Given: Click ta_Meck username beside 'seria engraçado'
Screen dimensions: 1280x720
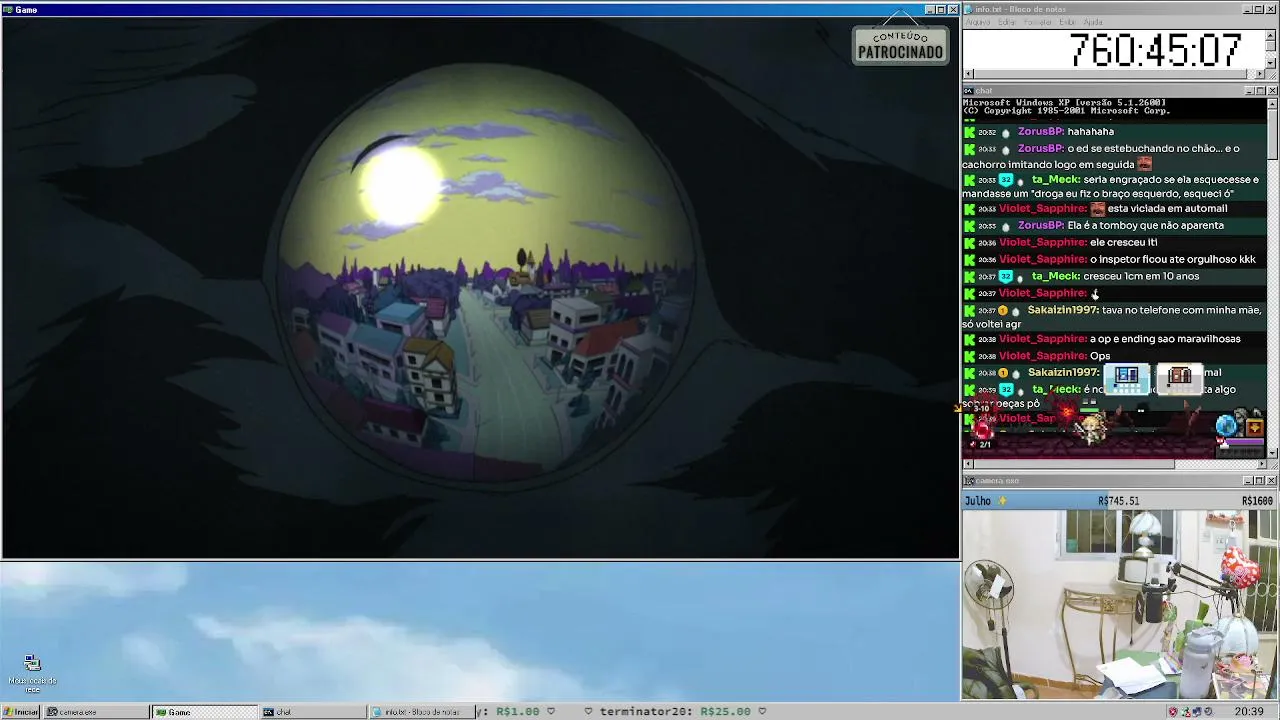Looking at the screenshot, I should [1056, 180].
